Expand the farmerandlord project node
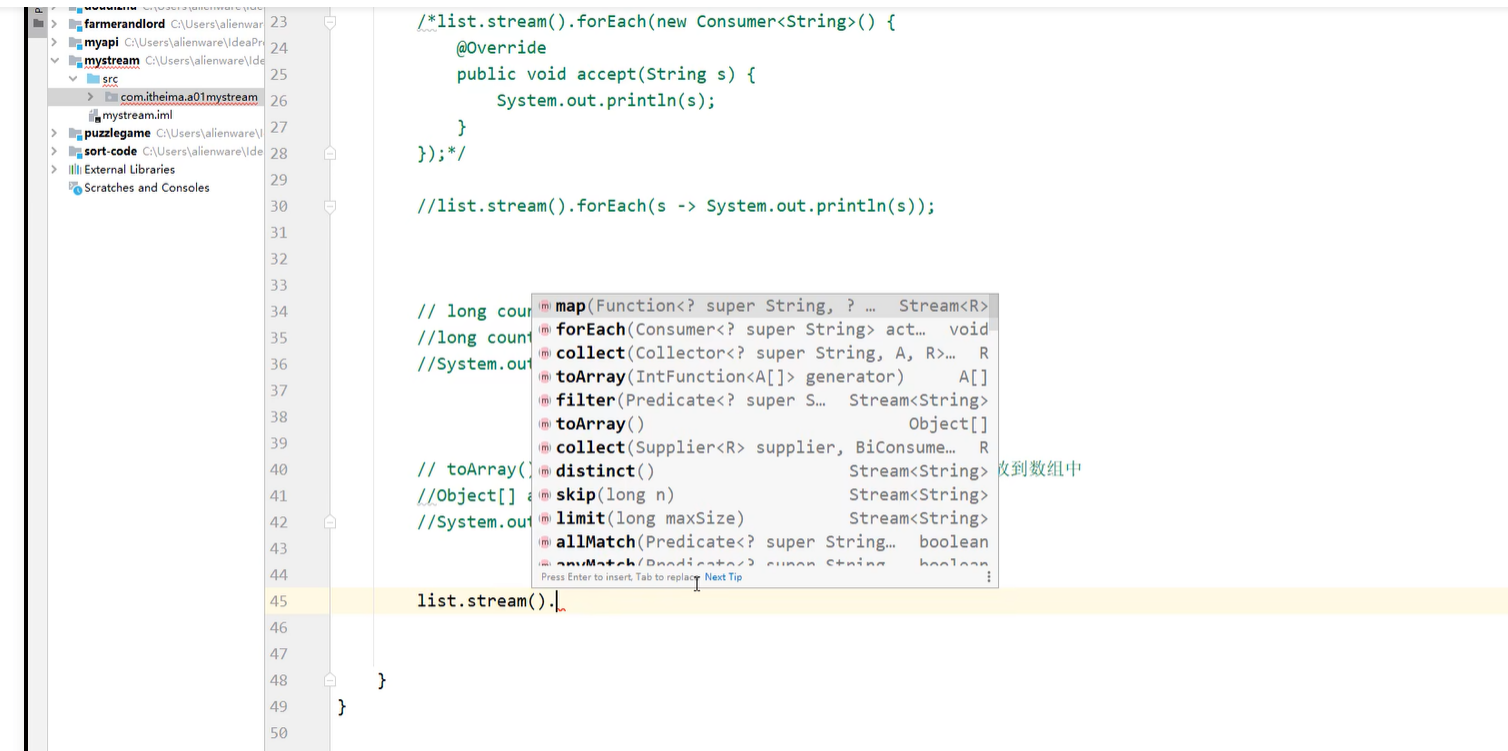1508x751 pixels. point(55,23)
